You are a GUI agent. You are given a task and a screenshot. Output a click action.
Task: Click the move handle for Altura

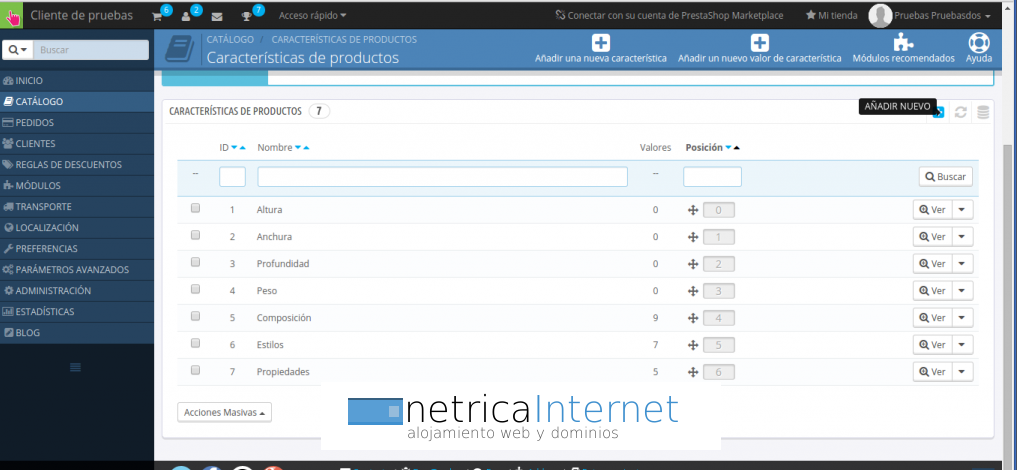click(693, 210)
